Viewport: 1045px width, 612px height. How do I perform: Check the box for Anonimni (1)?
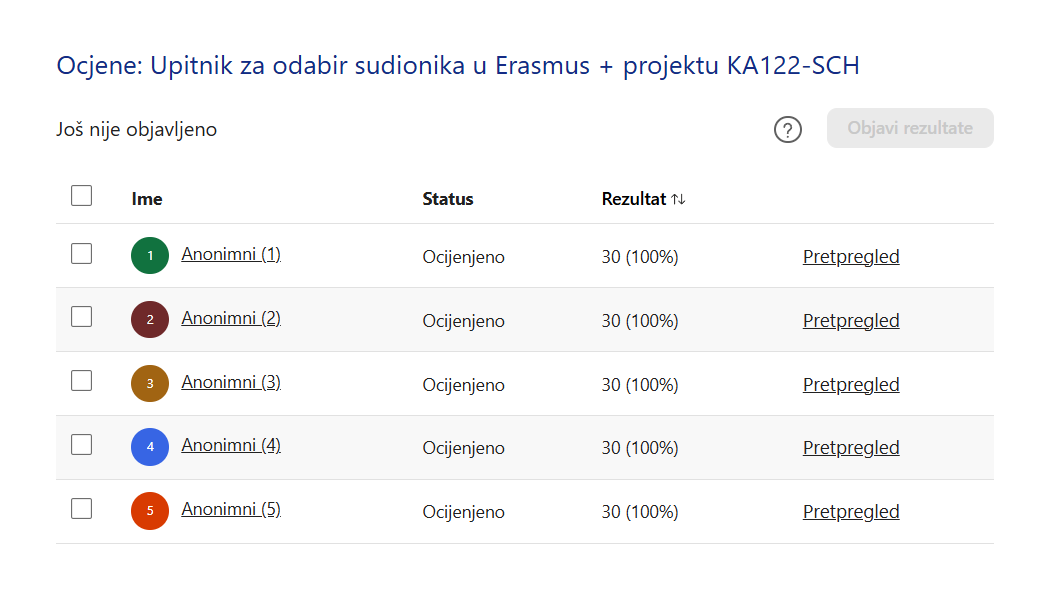pyautogui.click(x=82, y=254)
